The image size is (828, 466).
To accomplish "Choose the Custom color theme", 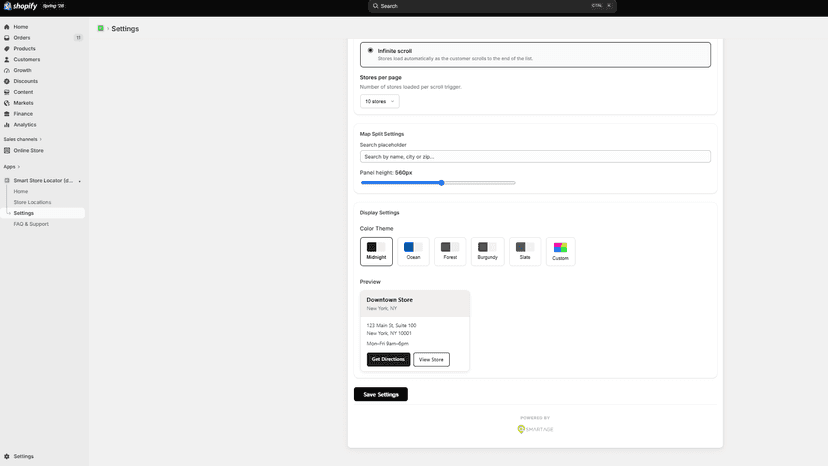I will (x=560, y=251).
